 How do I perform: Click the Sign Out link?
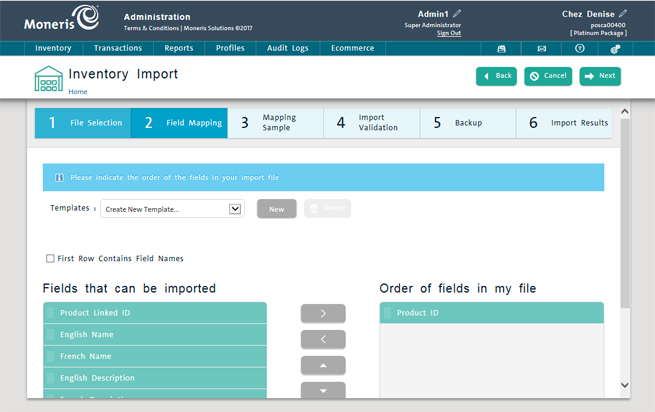[x=449, y=33]
